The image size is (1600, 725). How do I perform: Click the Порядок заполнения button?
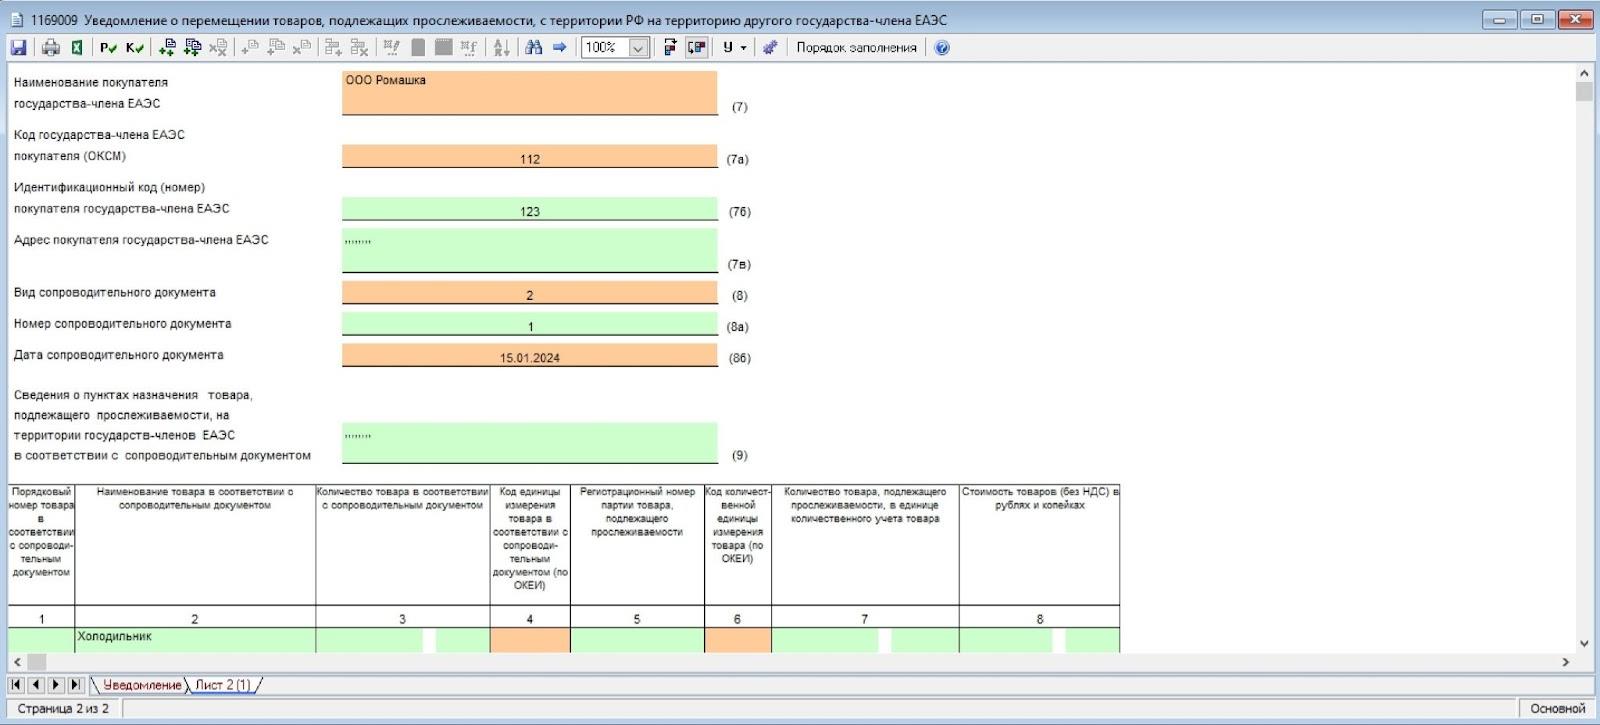[x=856, y=47]
